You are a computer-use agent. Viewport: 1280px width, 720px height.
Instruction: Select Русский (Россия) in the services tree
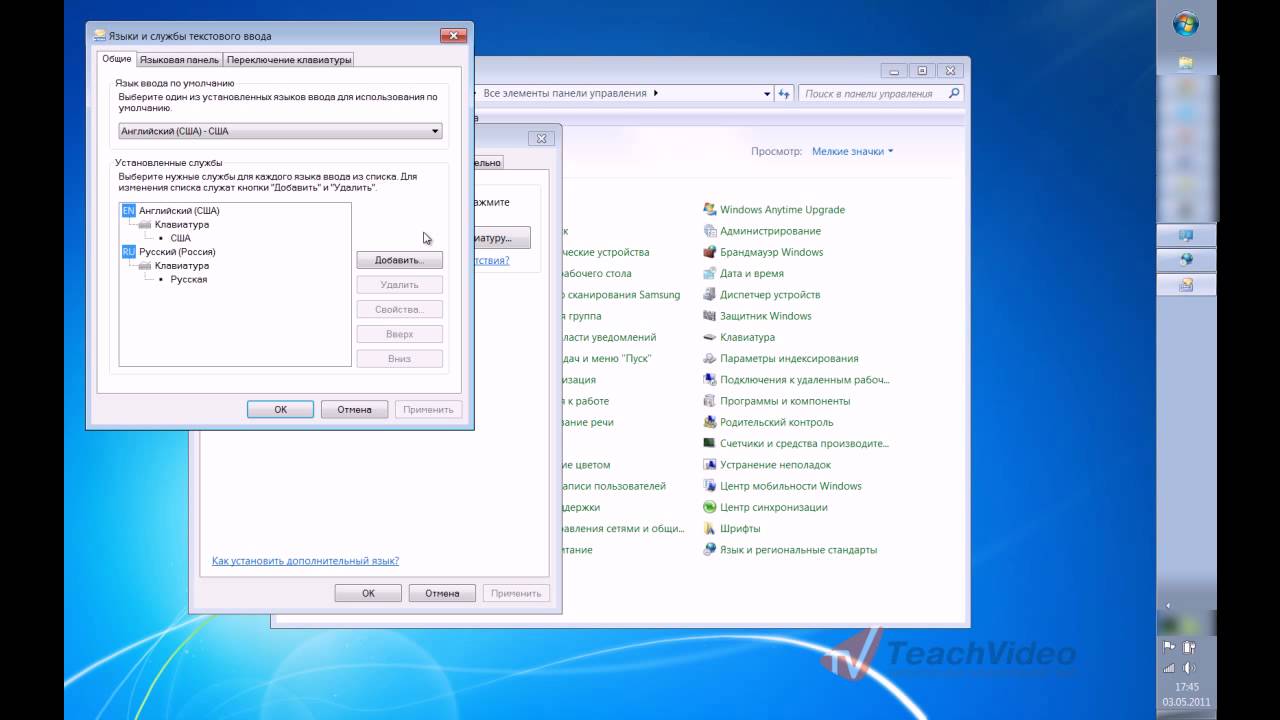[x=177, y=252]
